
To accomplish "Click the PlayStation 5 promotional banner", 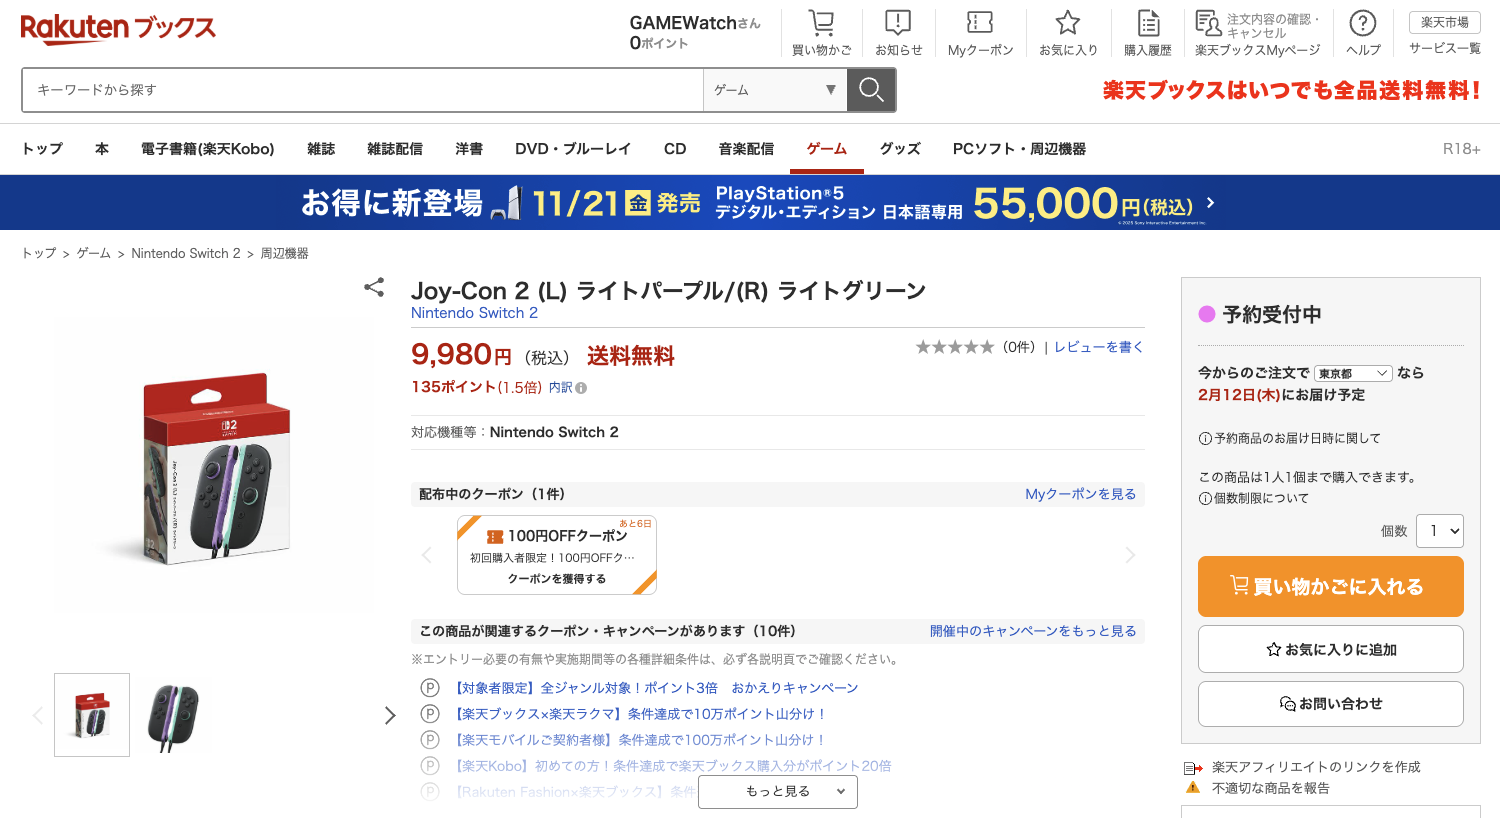I will coord(750,203).
